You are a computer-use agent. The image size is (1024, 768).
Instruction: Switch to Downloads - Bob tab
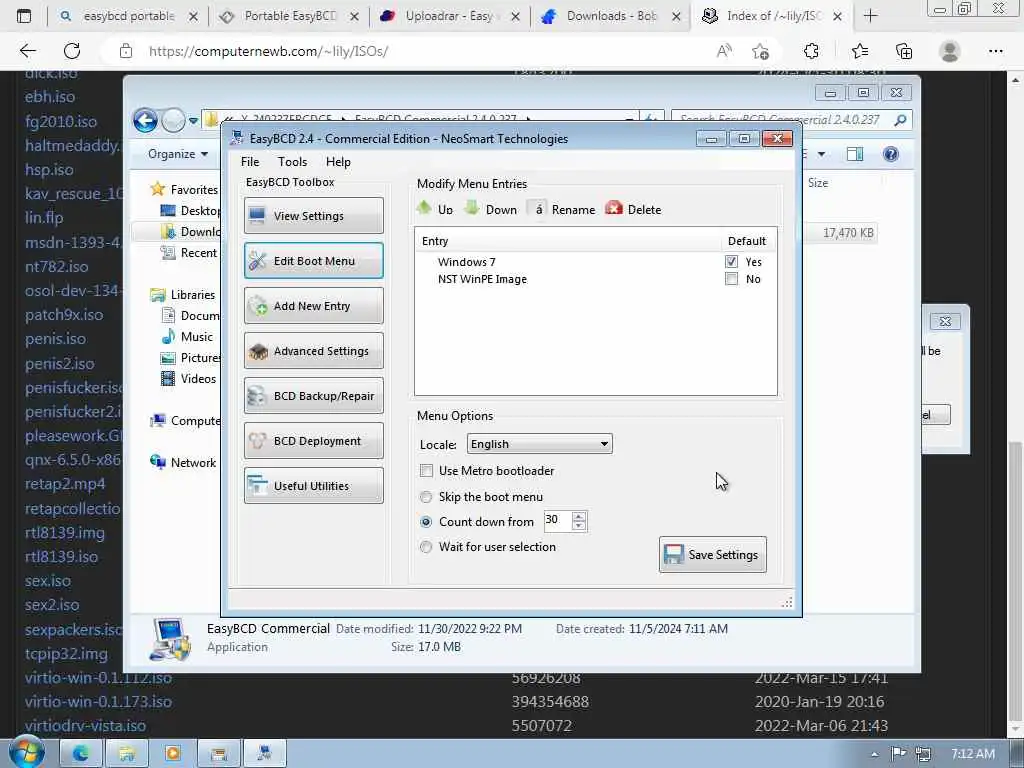click(612, 16)
